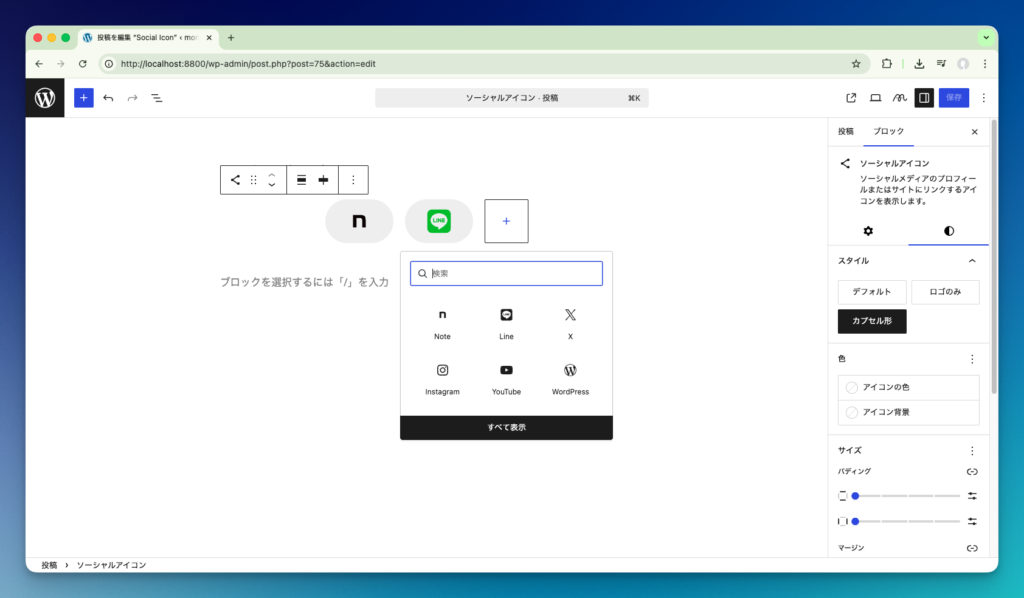Click the WordPress logo in the top-left

click(45, 98)
